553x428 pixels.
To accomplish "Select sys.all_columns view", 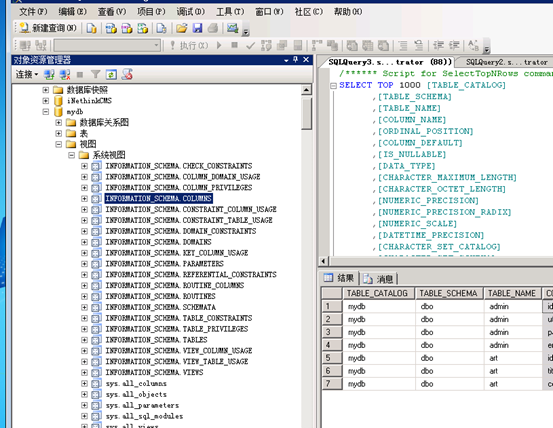I will point(136,383).
